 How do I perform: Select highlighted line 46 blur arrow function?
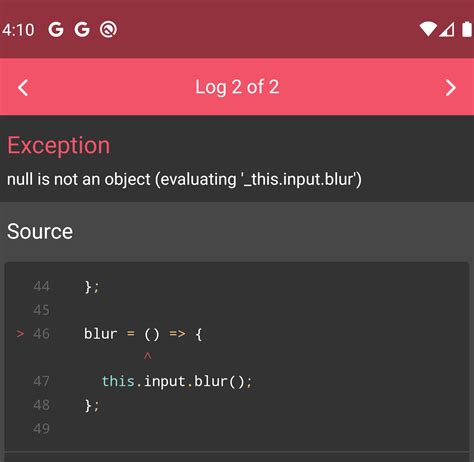point(143,334)
